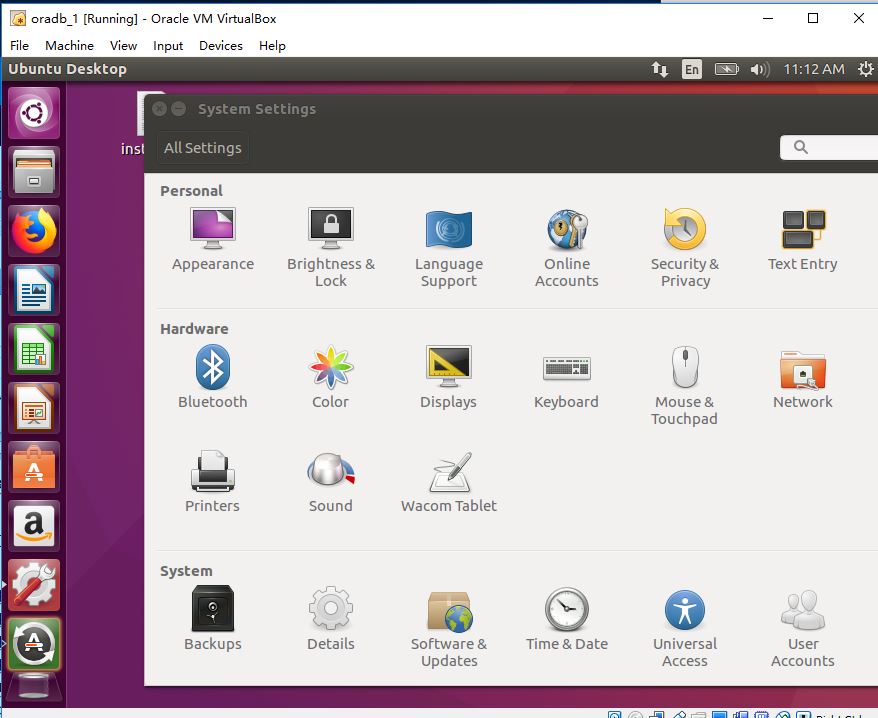Minimize the System Settings window

(x=179, y=109)
